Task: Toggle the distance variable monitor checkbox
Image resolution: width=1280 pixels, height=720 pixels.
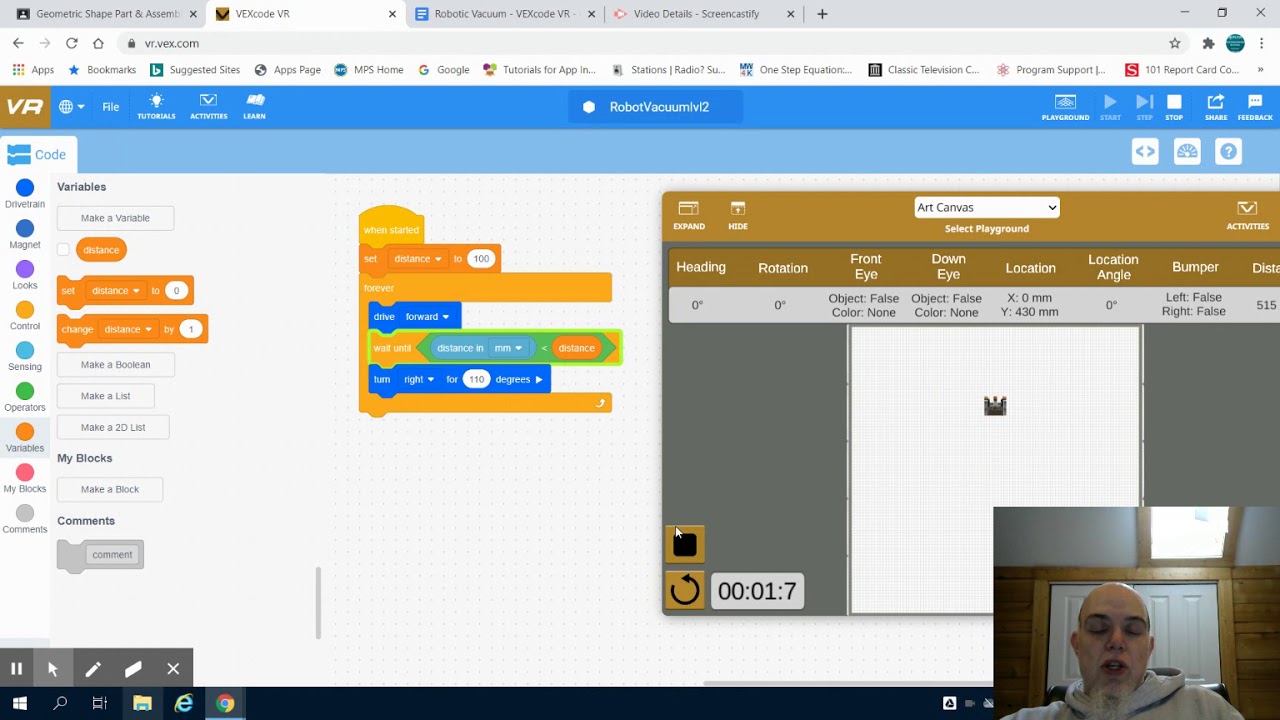Action: pos(63,249)
